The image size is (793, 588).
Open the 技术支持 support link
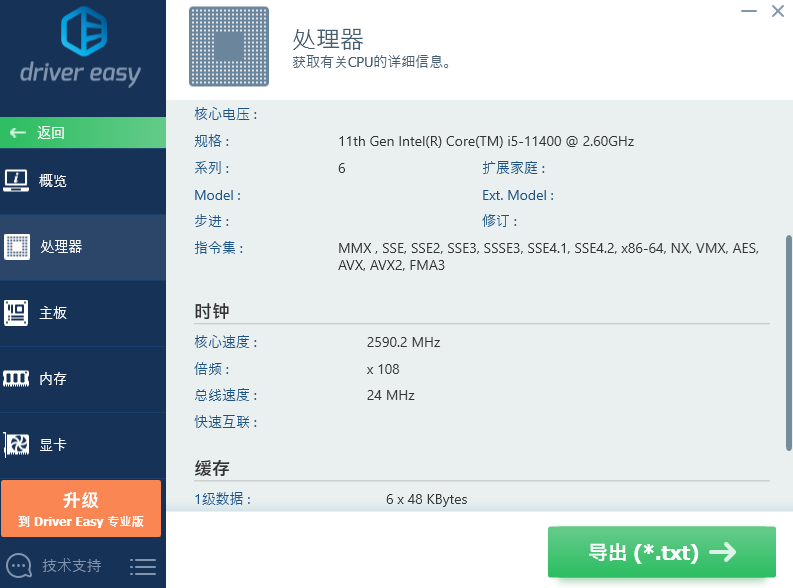(x=71, y=565)
